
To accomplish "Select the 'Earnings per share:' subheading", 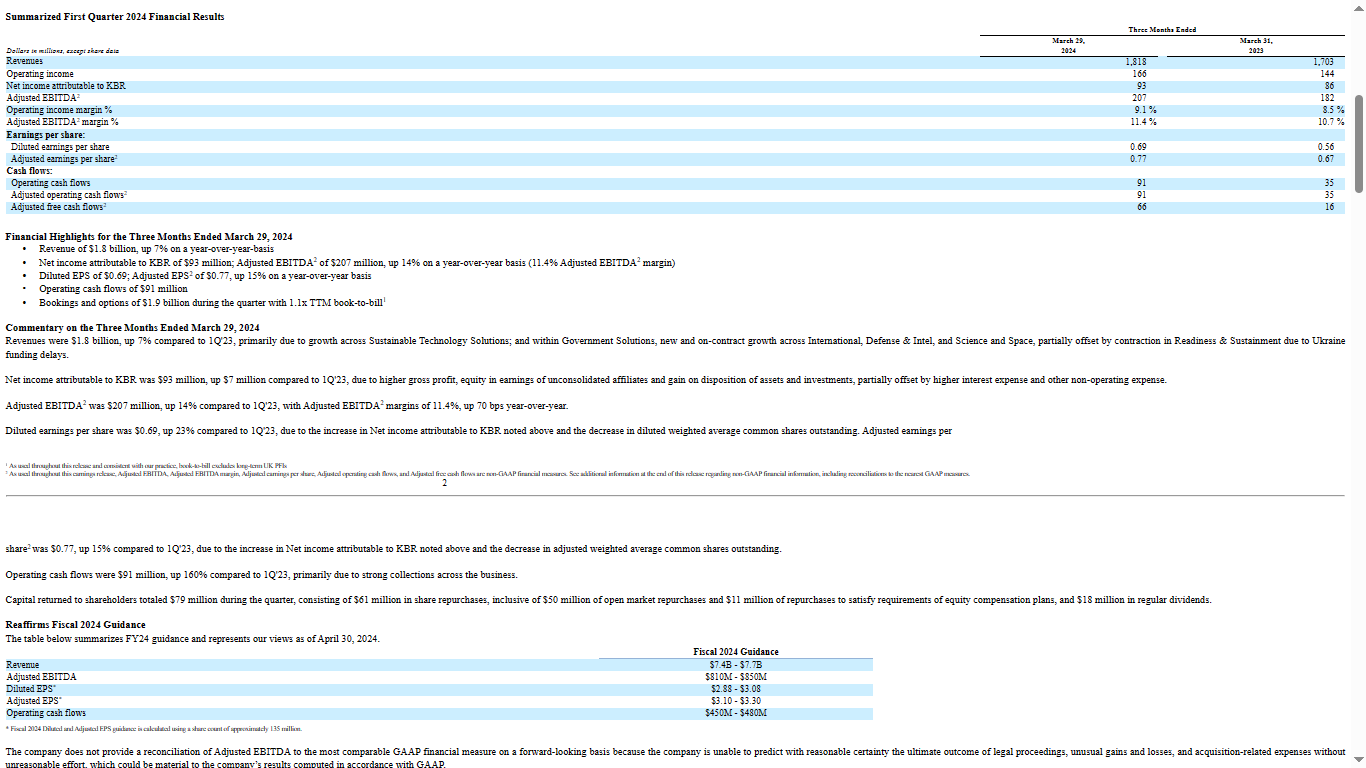I will pyautogui.click(x=46, y=134).
